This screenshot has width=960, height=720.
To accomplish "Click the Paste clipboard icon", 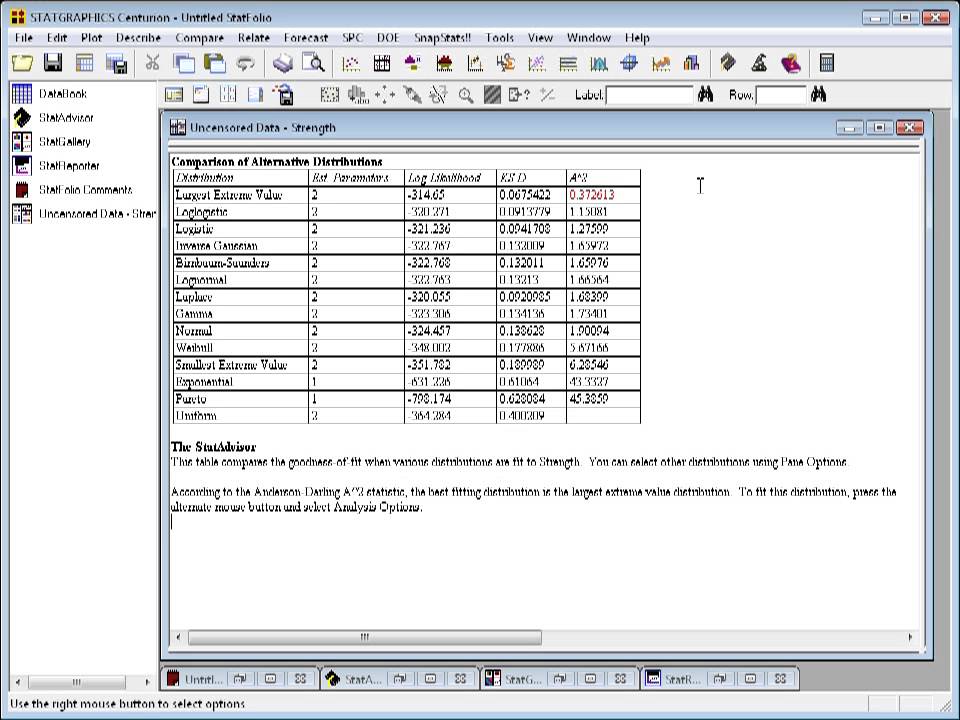I will [x=214, y=63].
